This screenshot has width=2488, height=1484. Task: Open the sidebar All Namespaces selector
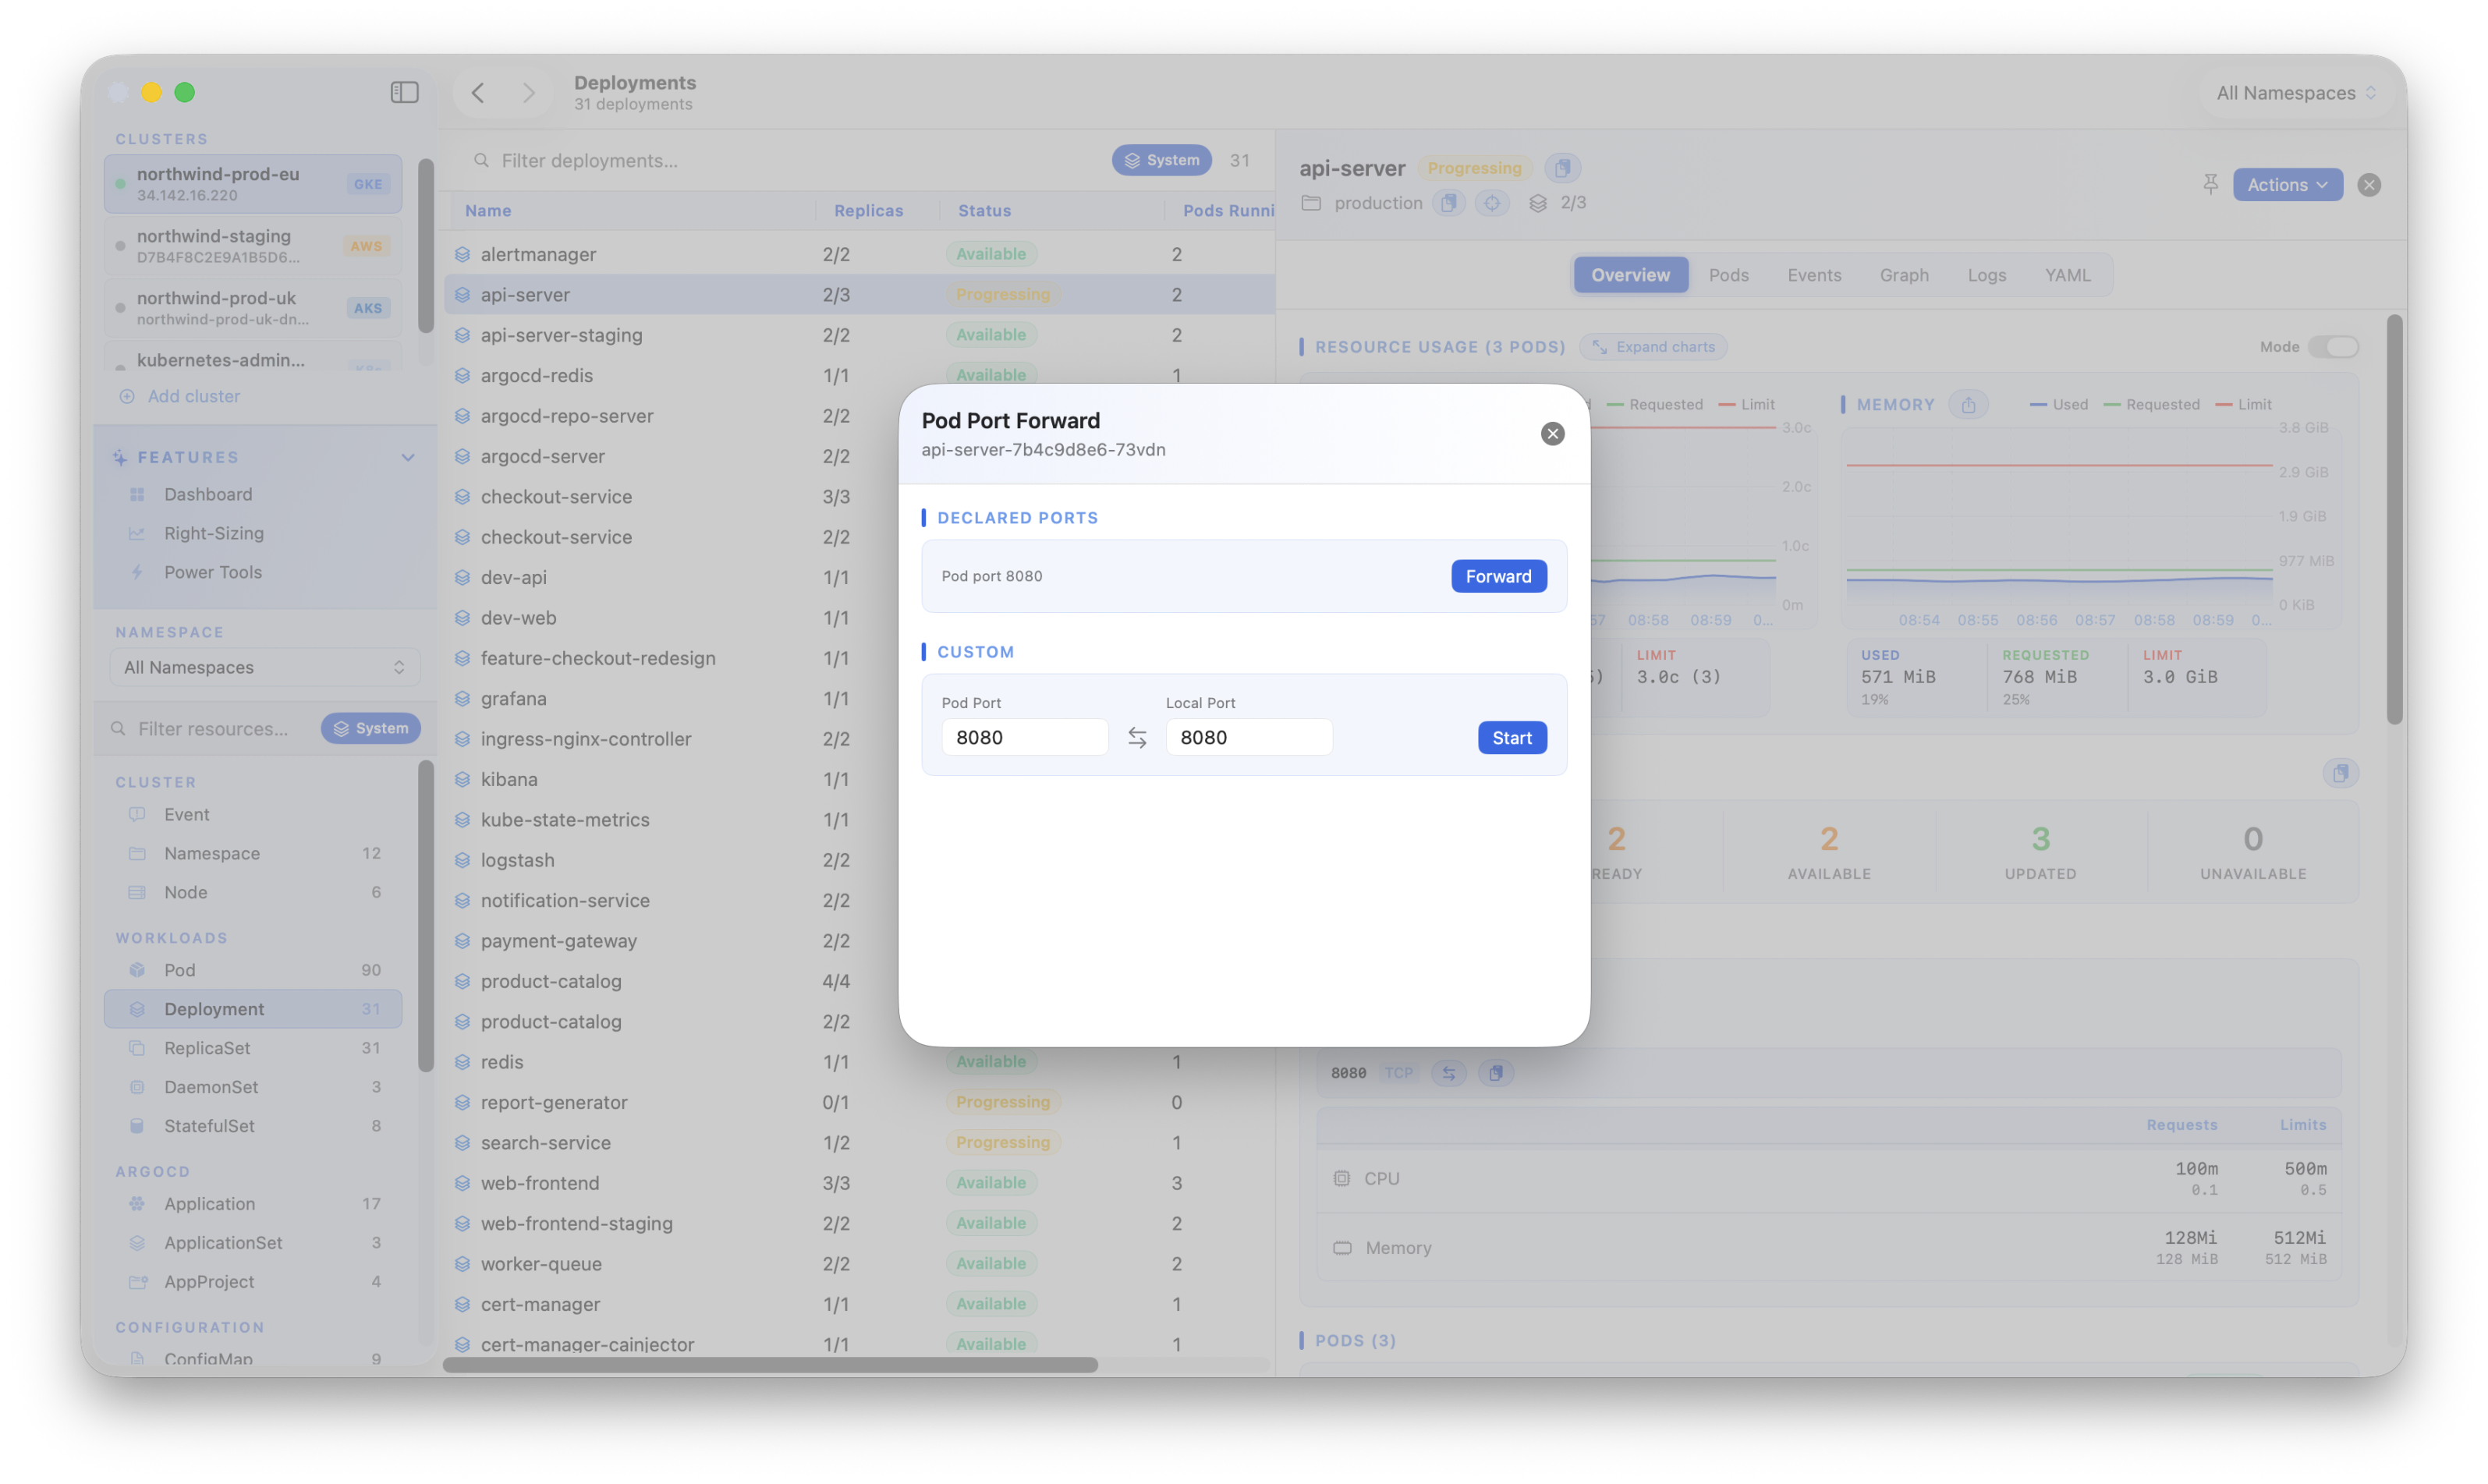264,667
